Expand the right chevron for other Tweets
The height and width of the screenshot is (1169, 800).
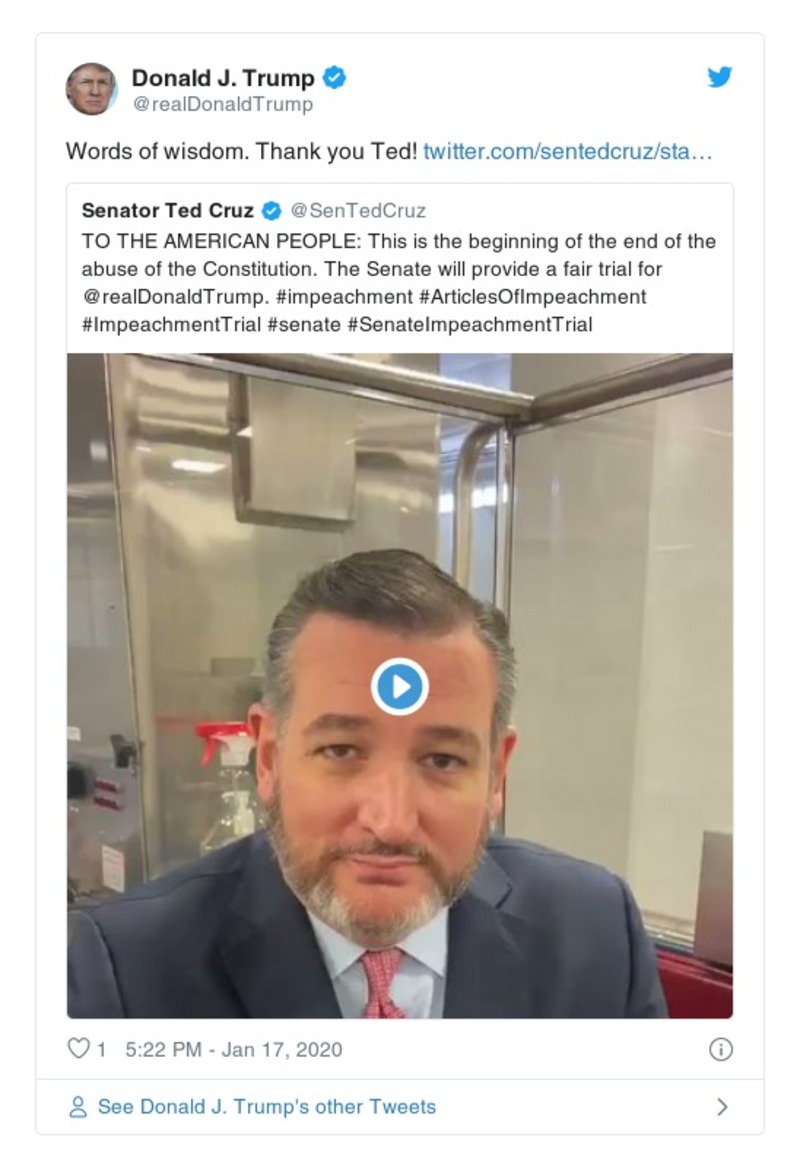[722, 1107]
